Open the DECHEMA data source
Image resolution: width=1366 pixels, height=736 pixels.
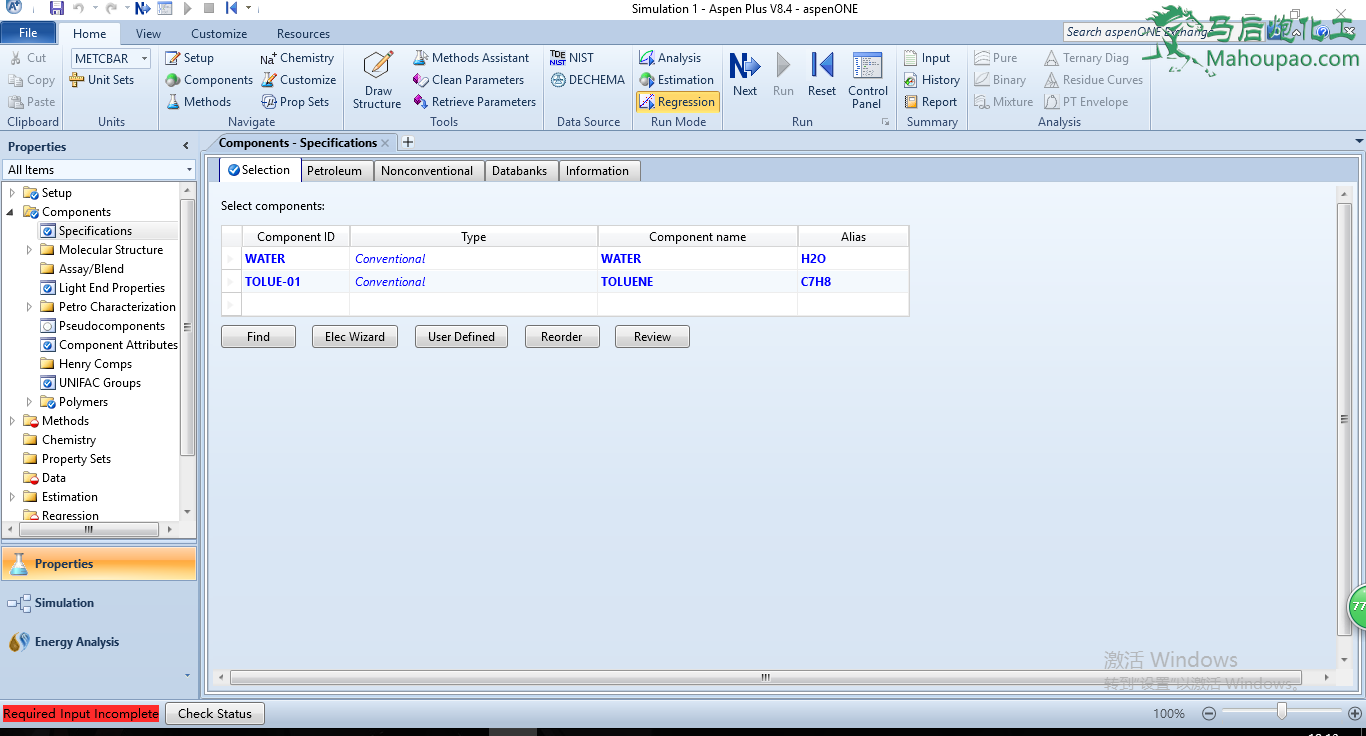coord(587,80)
